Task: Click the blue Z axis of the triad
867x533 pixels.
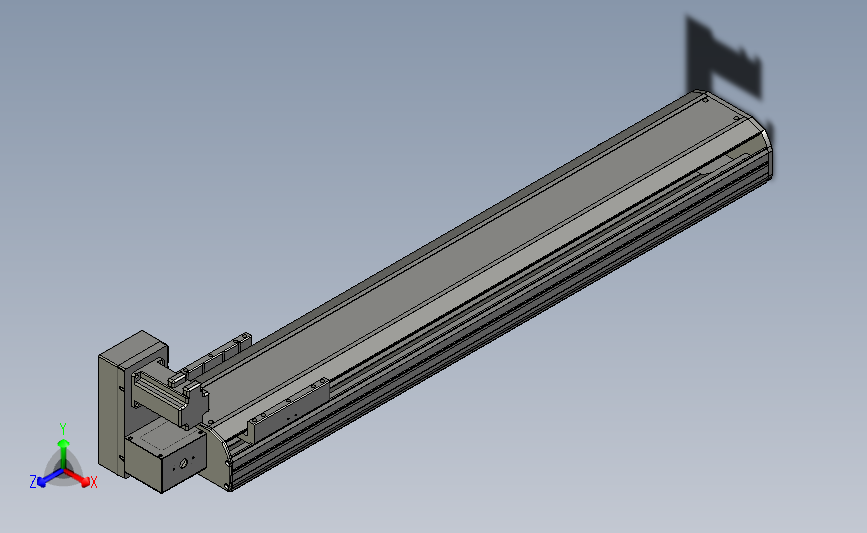Action: [50, 478]
